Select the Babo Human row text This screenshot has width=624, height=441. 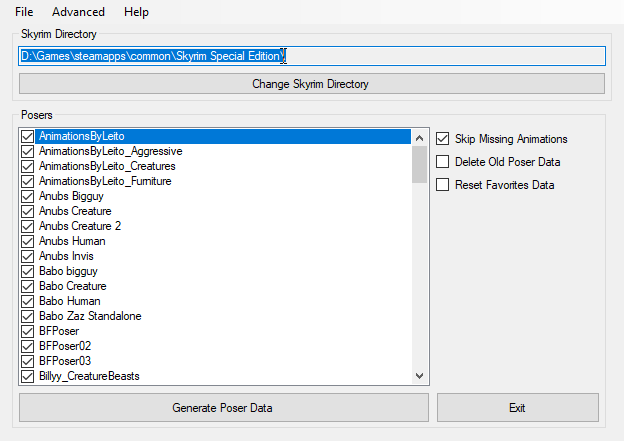[x=70, y=301]
